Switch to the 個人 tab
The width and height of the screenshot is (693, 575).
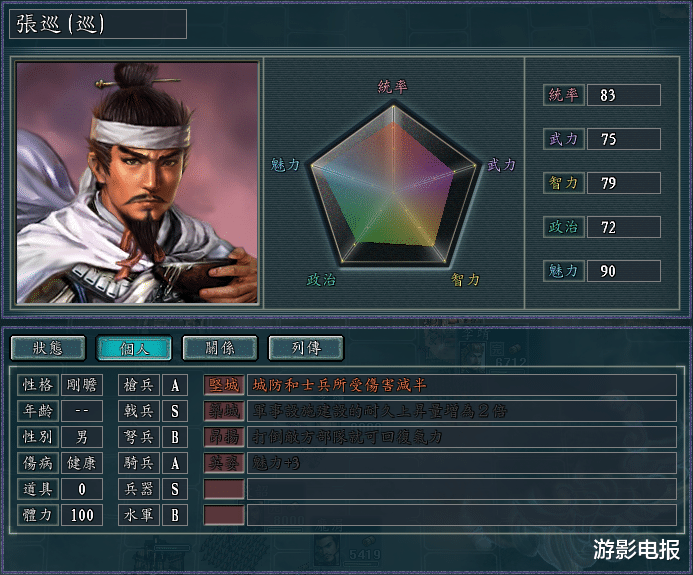pyautogui.click(x=134, y=348)
